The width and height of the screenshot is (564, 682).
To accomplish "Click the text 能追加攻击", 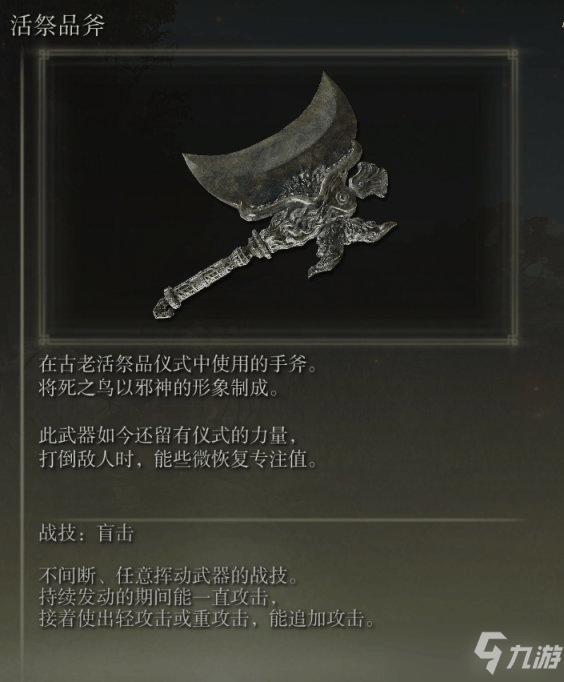I will 322,619.
